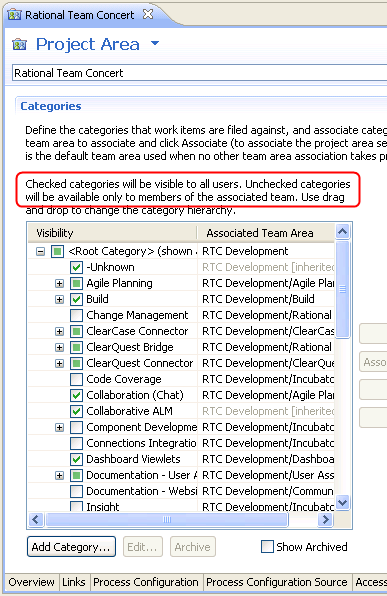The image size is (387, 596).
Task: Close the Rational Team Concert editor tab
Action: tap(148, 14)
